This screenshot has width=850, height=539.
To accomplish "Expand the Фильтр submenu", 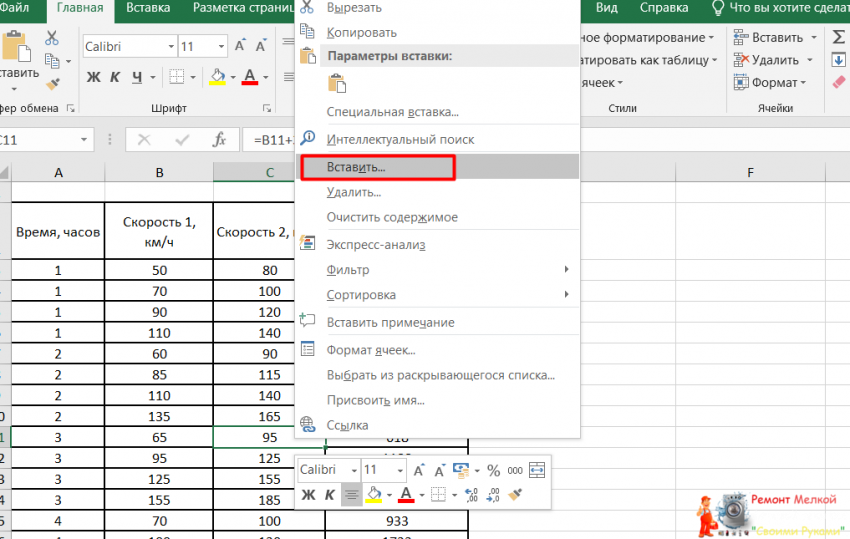I will point(566,270).
